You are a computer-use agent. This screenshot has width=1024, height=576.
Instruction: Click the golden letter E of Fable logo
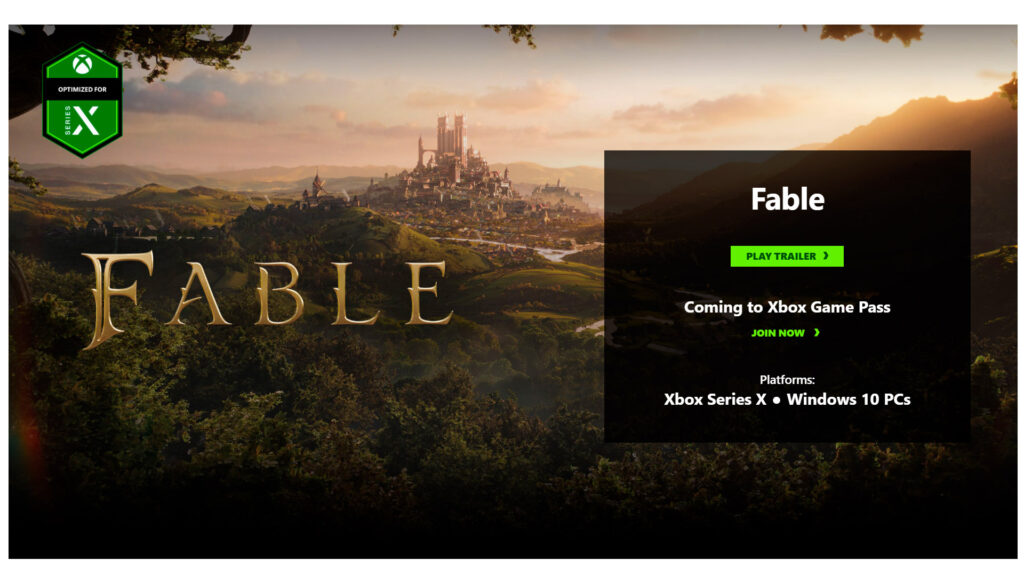429,293
